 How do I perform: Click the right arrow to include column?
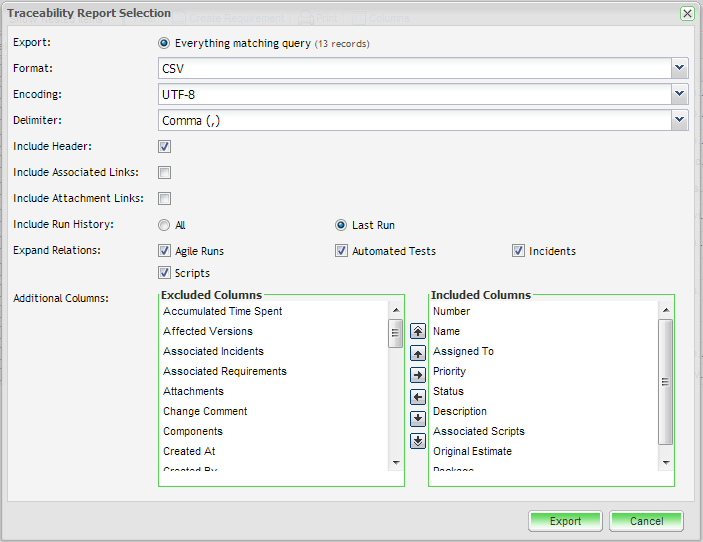coord(418,375)
